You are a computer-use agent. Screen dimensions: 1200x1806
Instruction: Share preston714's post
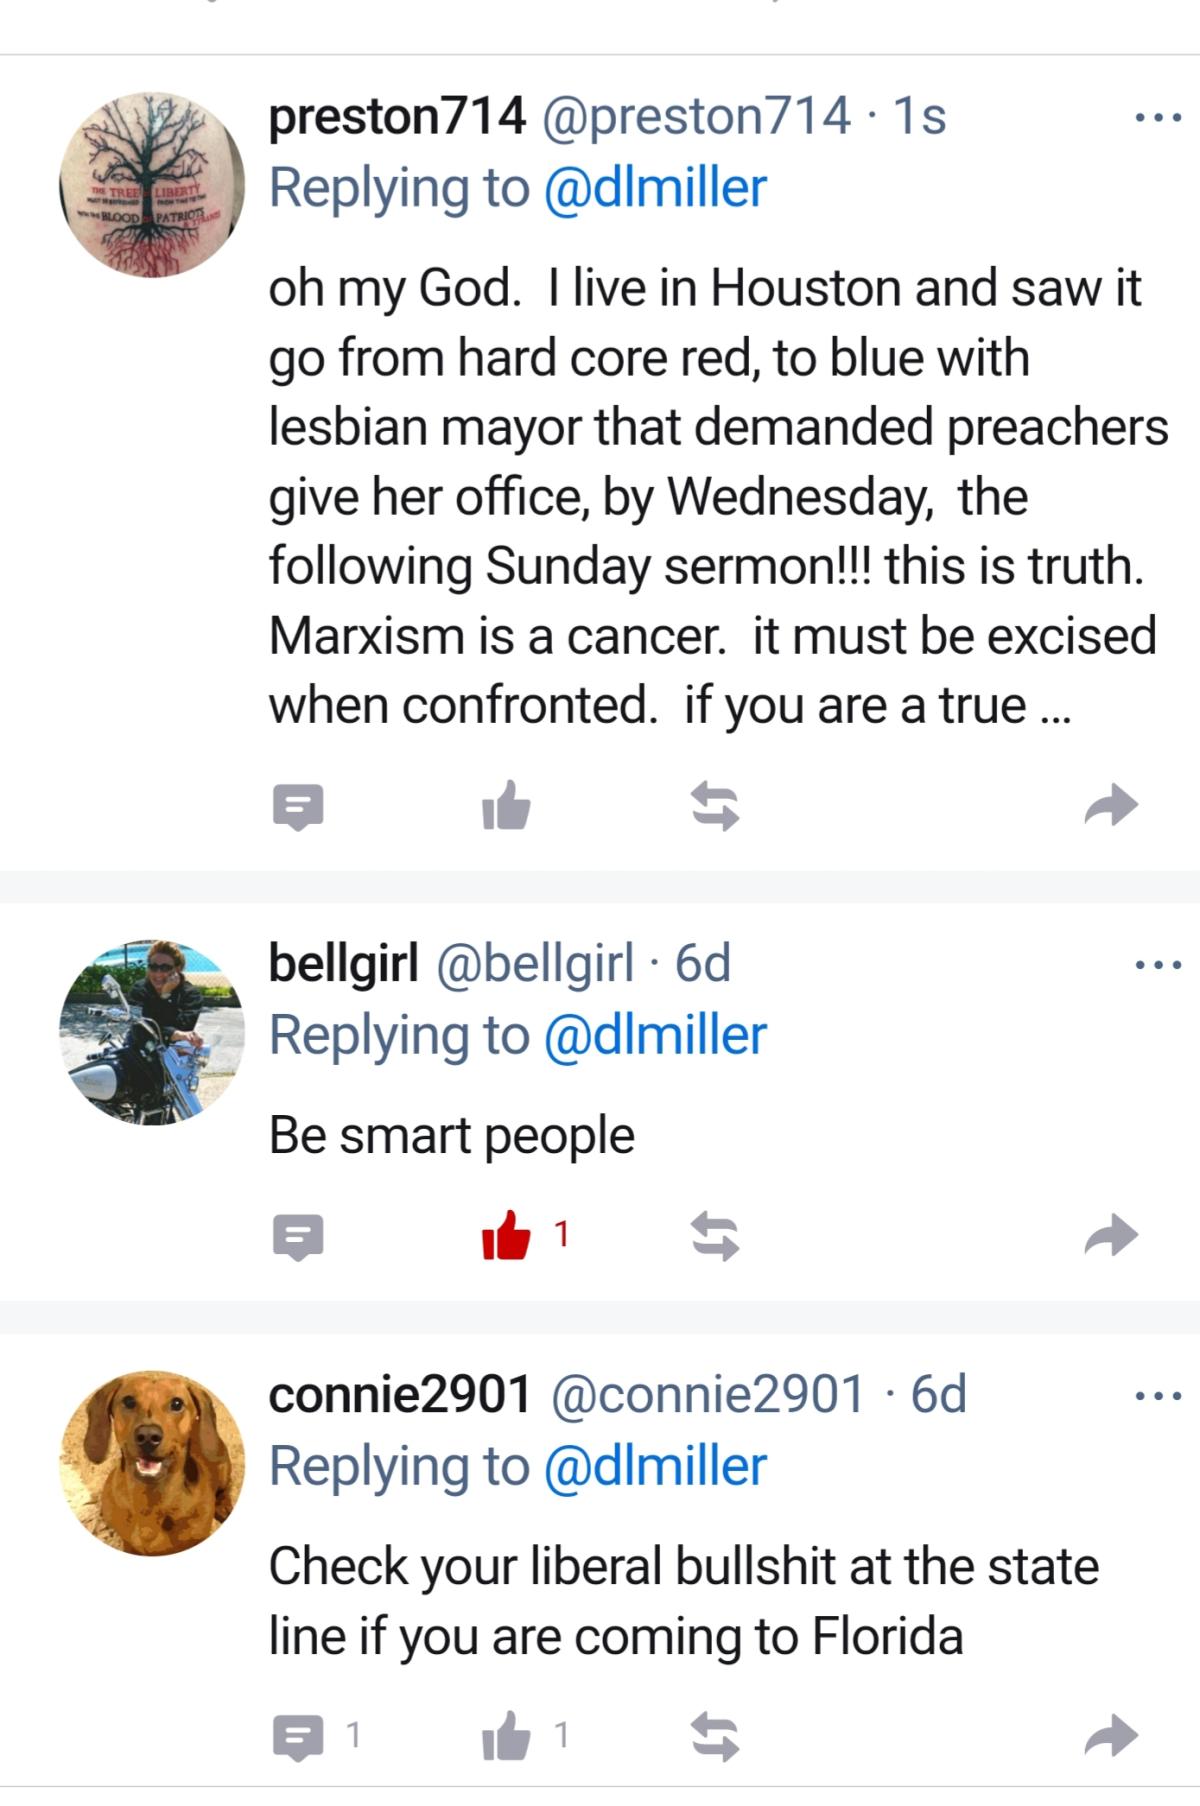(1111, 805)
